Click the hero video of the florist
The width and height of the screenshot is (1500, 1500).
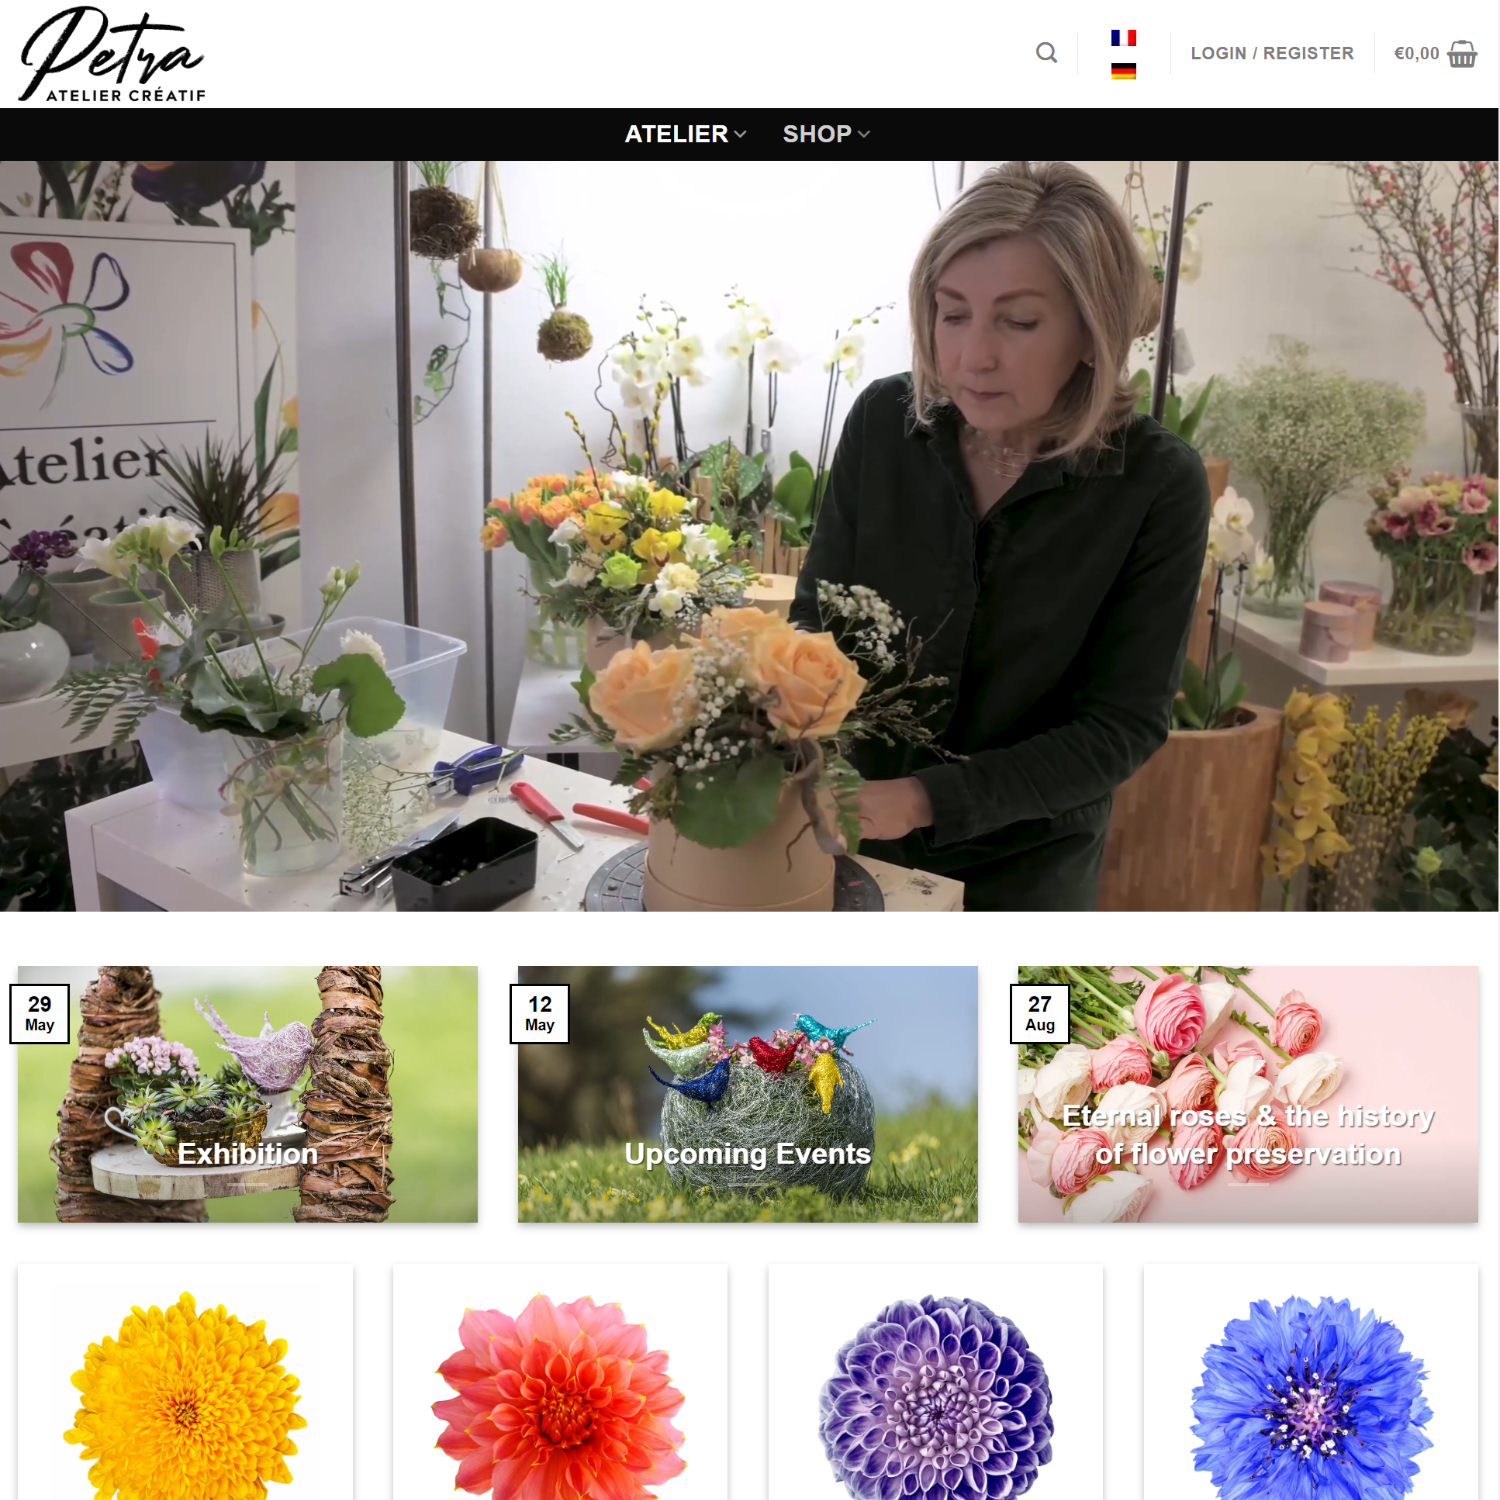point(749,536)
